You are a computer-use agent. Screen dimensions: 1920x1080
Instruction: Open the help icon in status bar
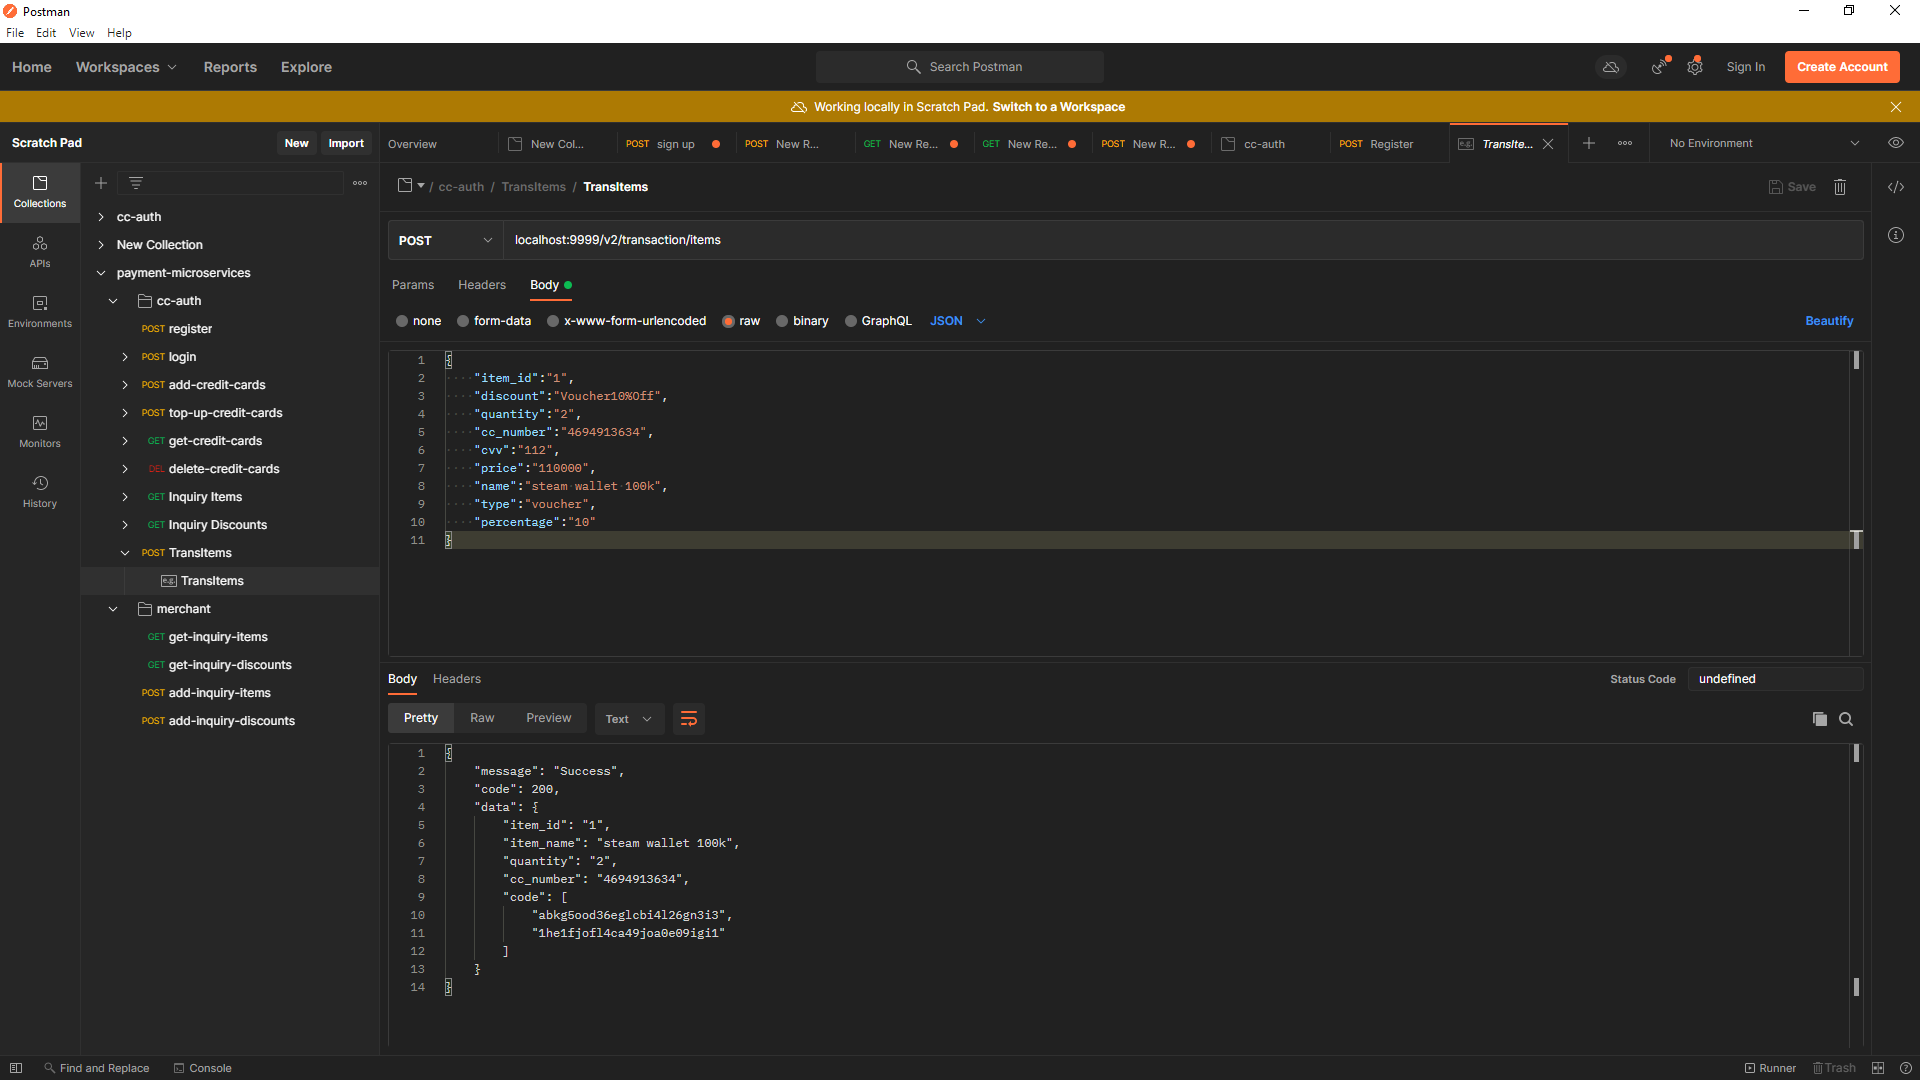(1906, 1068)
